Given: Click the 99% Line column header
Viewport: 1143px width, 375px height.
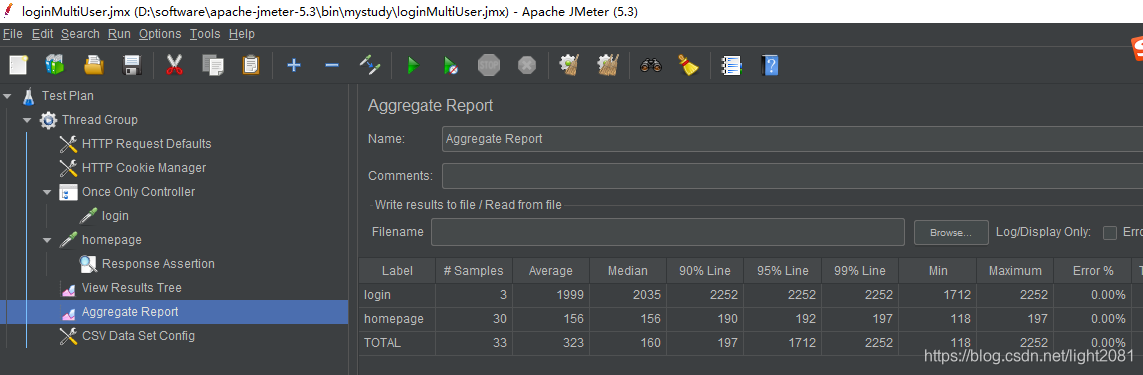Looking at the screenshot, I should (860, 271).
